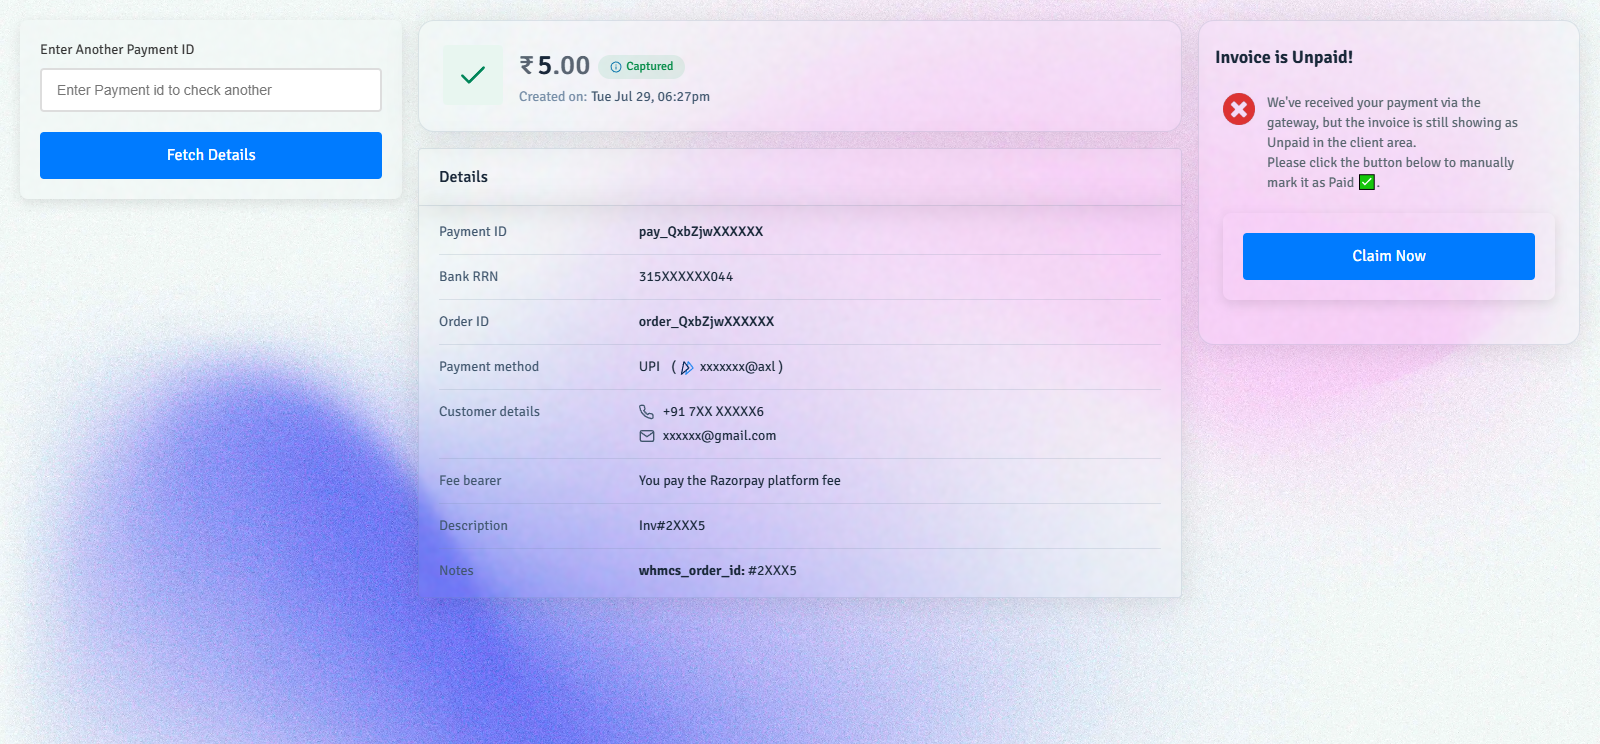Select the order ID order_QxbZjwXXXXXX
This screenshot has width=1600, height=744.
(706, 322)
